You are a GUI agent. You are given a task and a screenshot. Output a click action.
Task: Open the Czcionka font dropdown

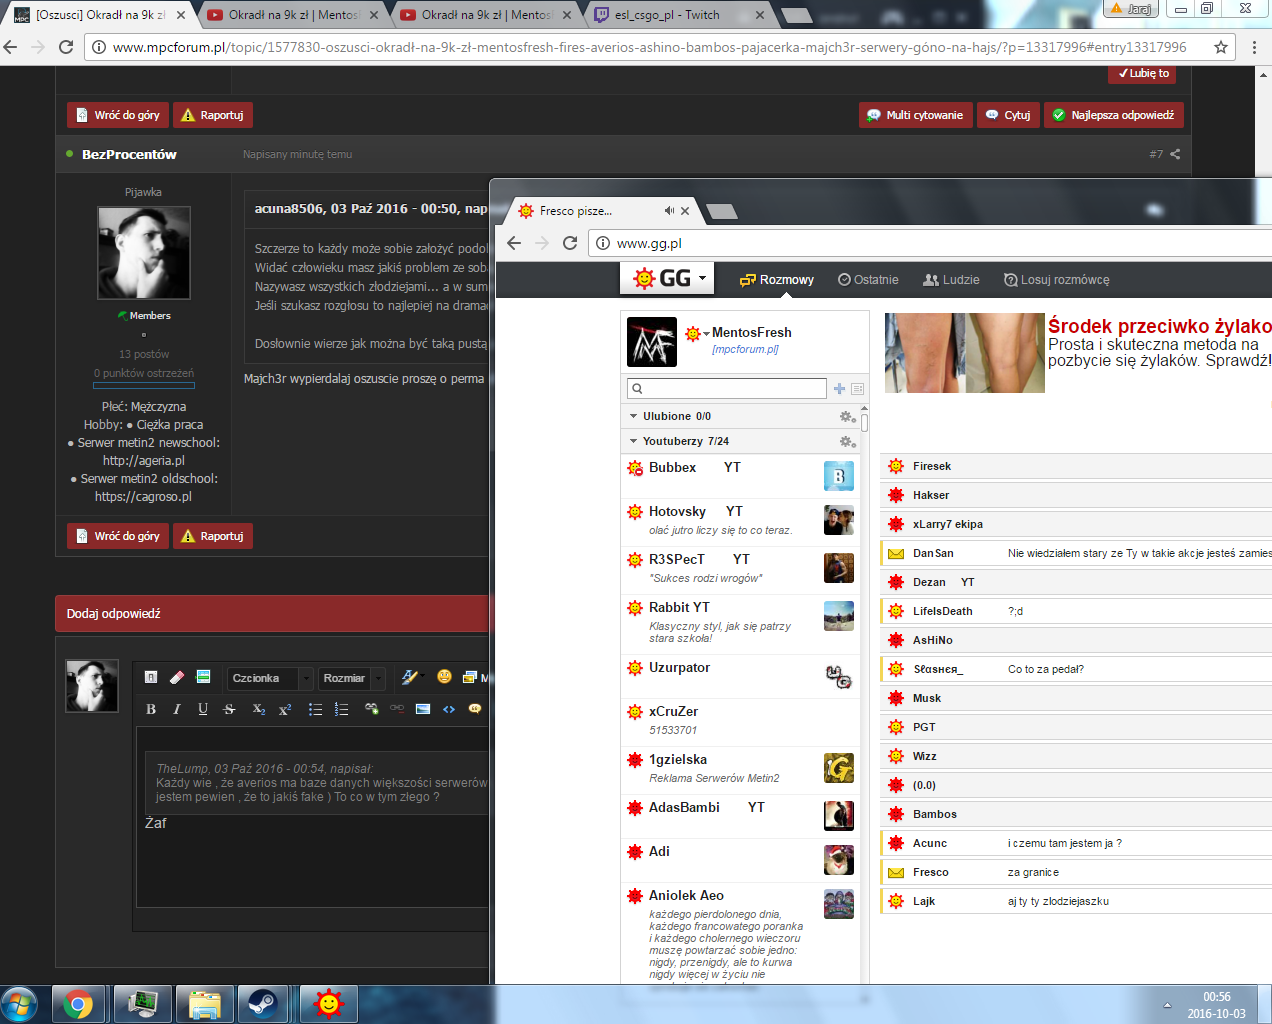(270, 678)
